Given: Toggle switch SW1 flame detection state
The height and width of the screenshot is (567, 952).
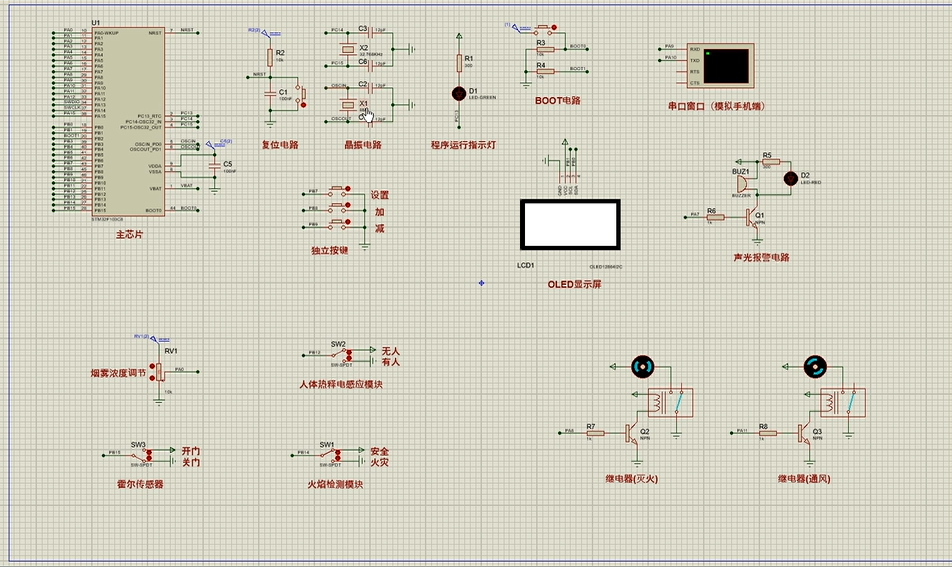Looking at the screenshot, I should click(x=330, y=455).
